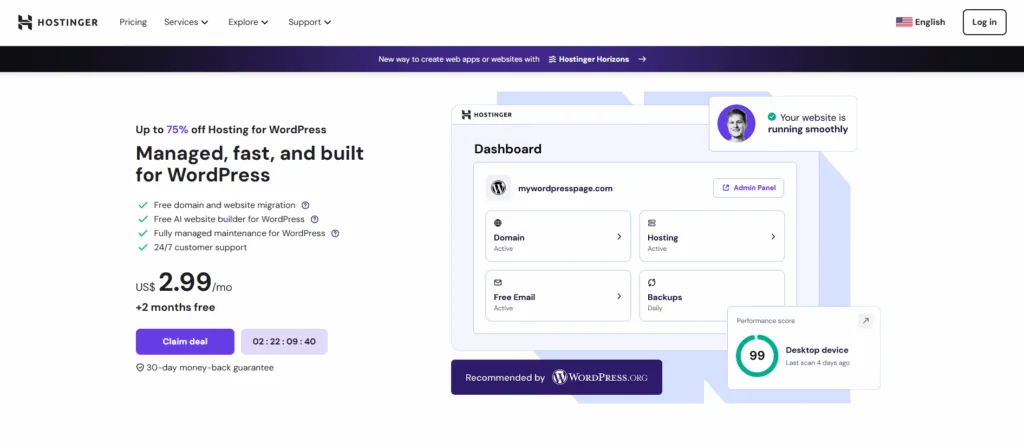The width and height of the screenshot is (1024, 443).
Task: Click the money-back guarantee shield icon
Action: pyautogui.click(x=140, y=368)
